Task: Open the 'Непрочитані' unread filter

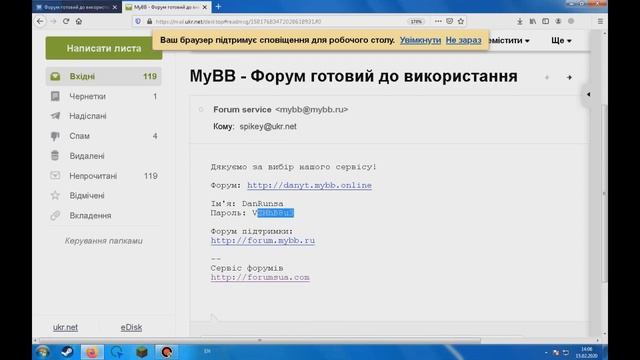Action: click(104, 176)
